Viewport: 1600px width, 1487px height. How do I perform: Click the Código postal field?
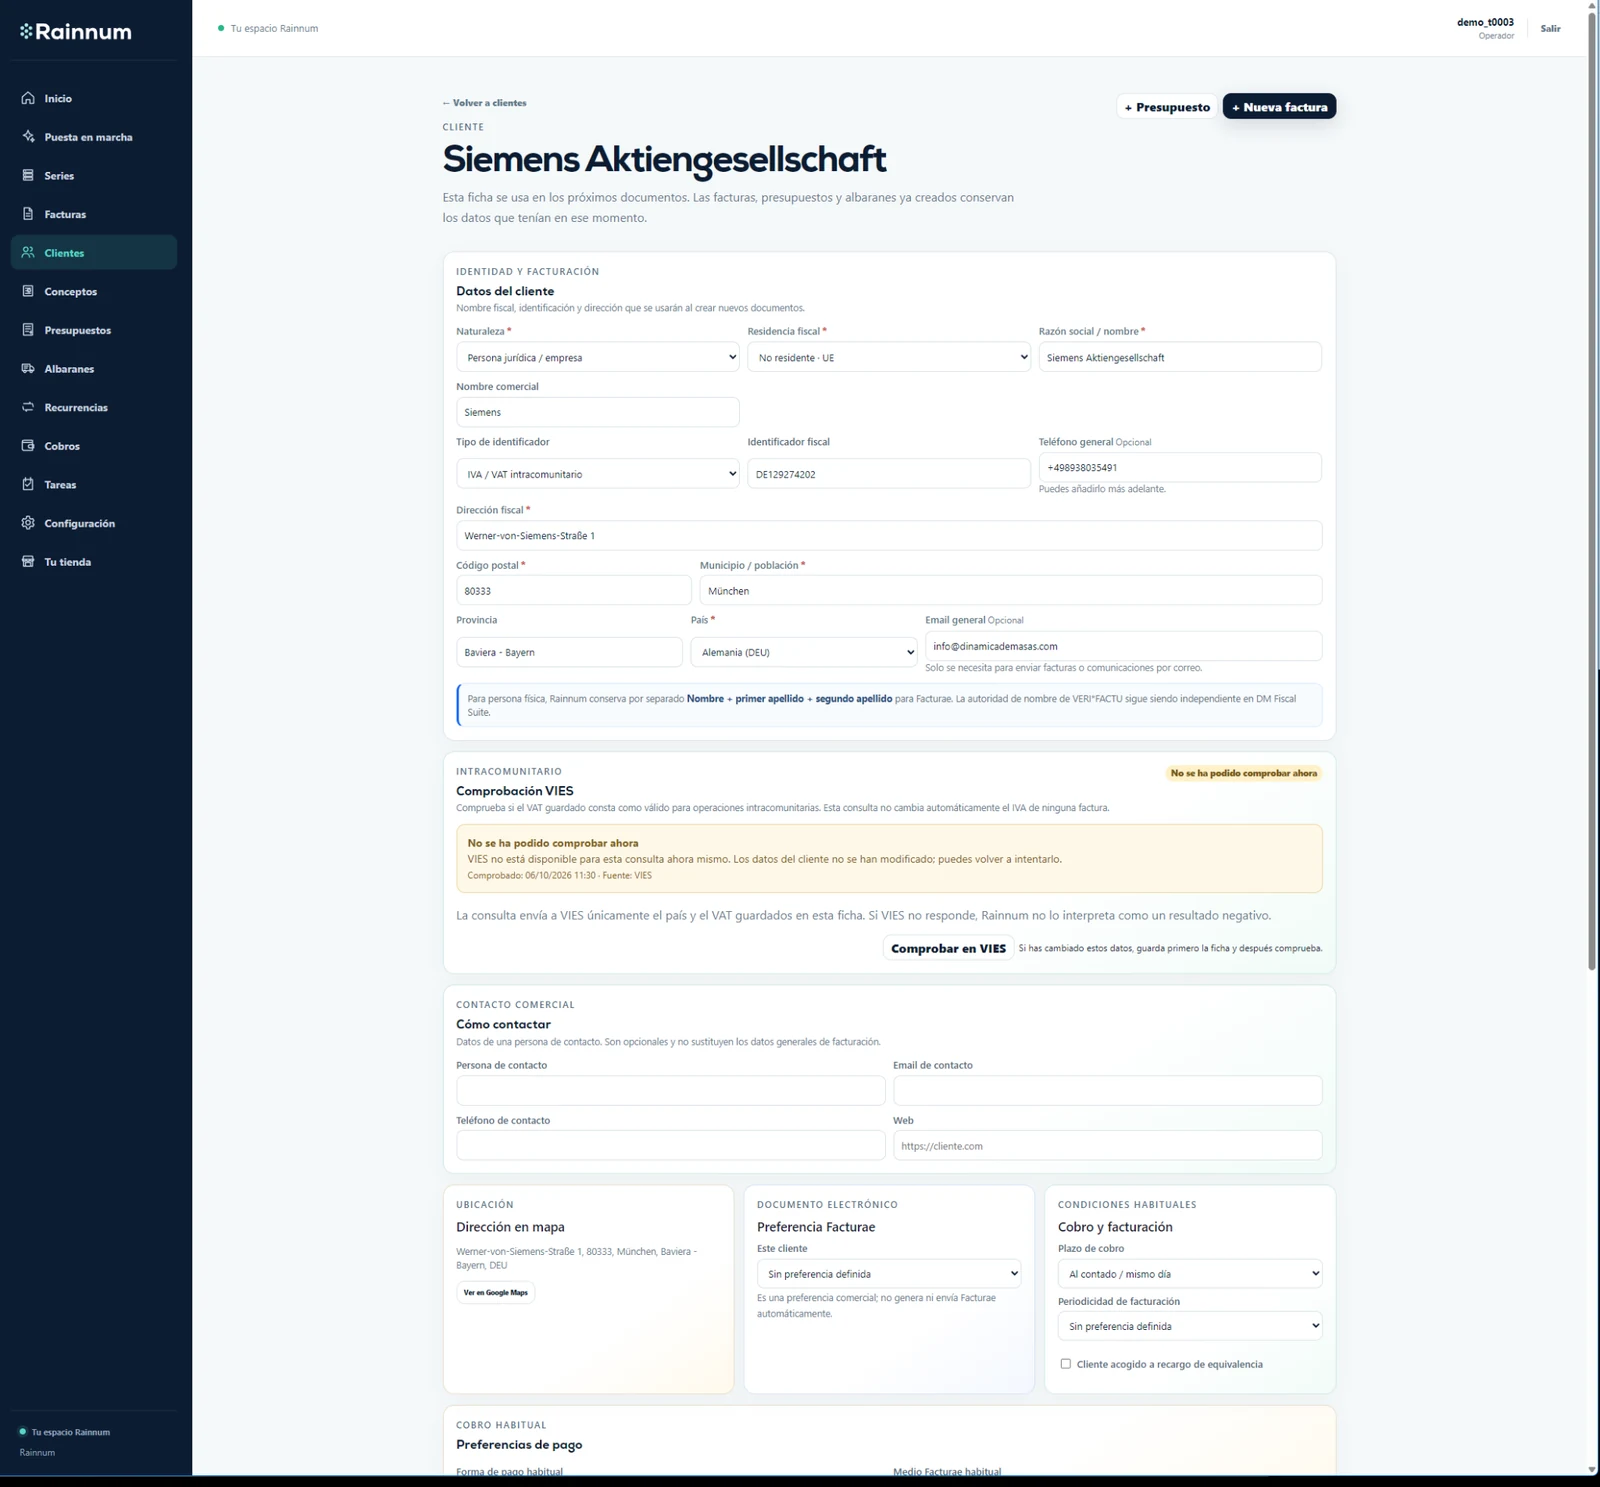(x=573, y=590)
